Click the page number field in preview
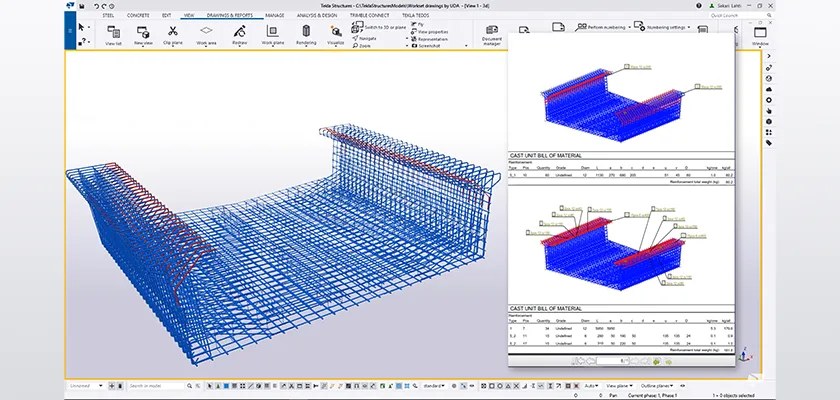The height and width of the screenshot is (400, 840). click(x=612, y=361)
